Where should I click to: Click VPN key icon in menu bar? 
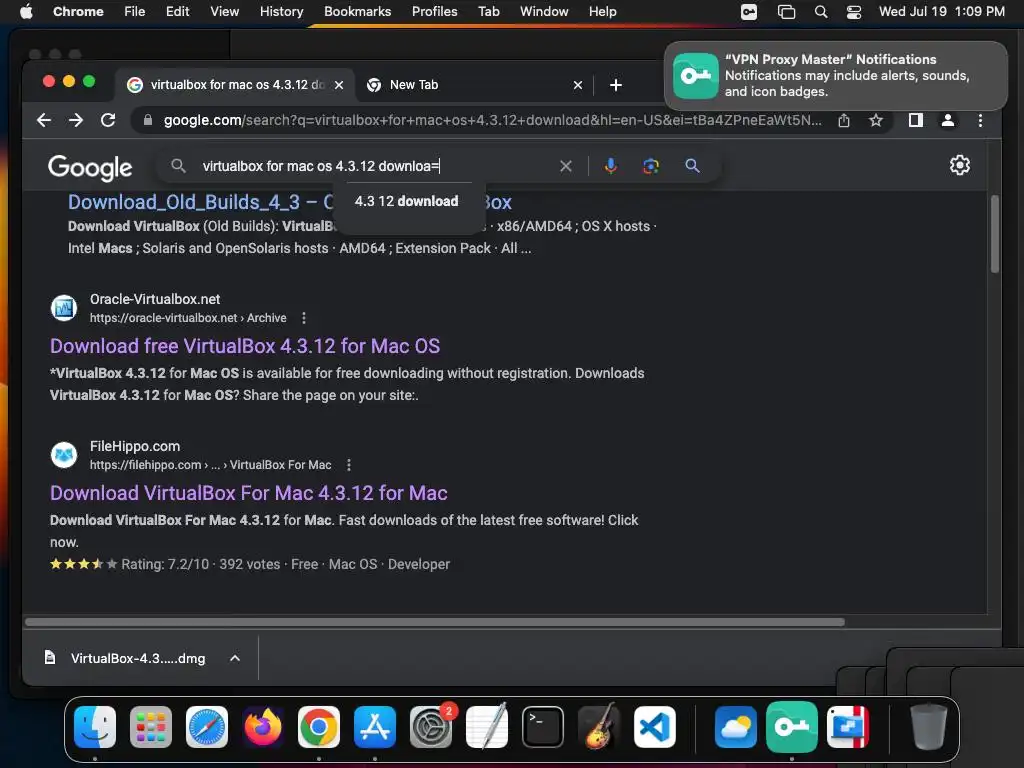749,12
